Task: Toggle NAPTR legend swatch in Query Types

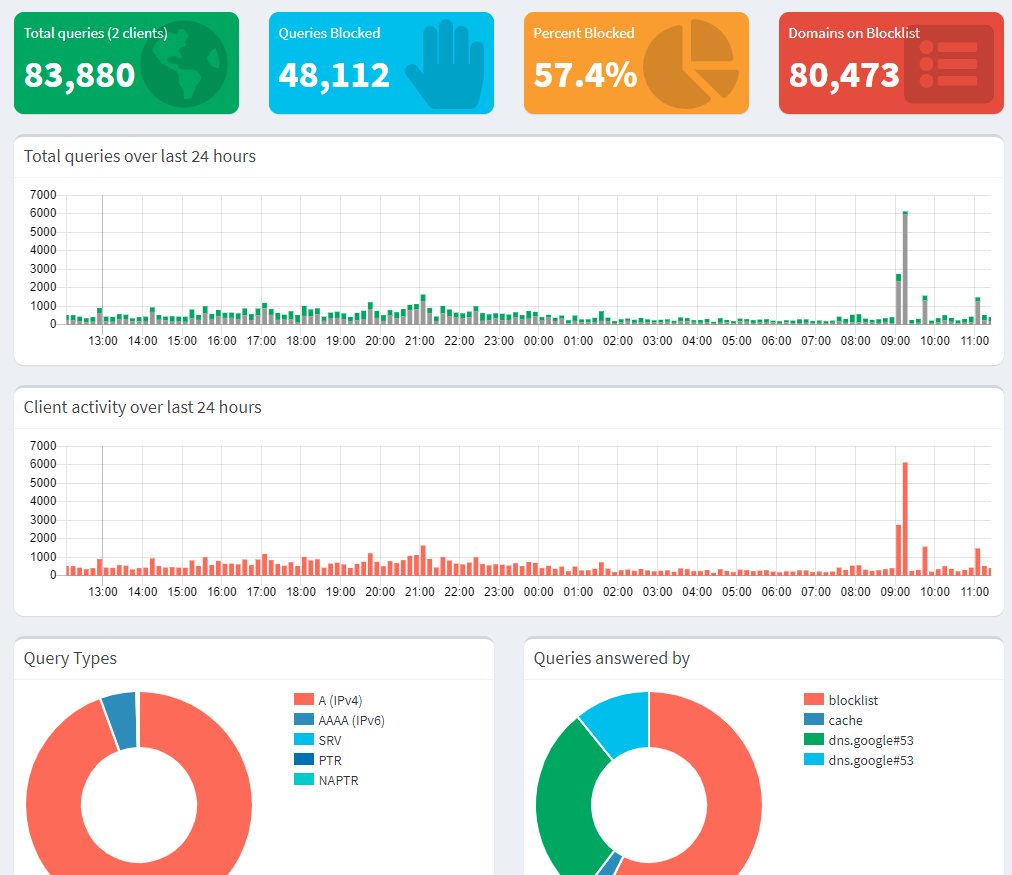Action: 304,779
